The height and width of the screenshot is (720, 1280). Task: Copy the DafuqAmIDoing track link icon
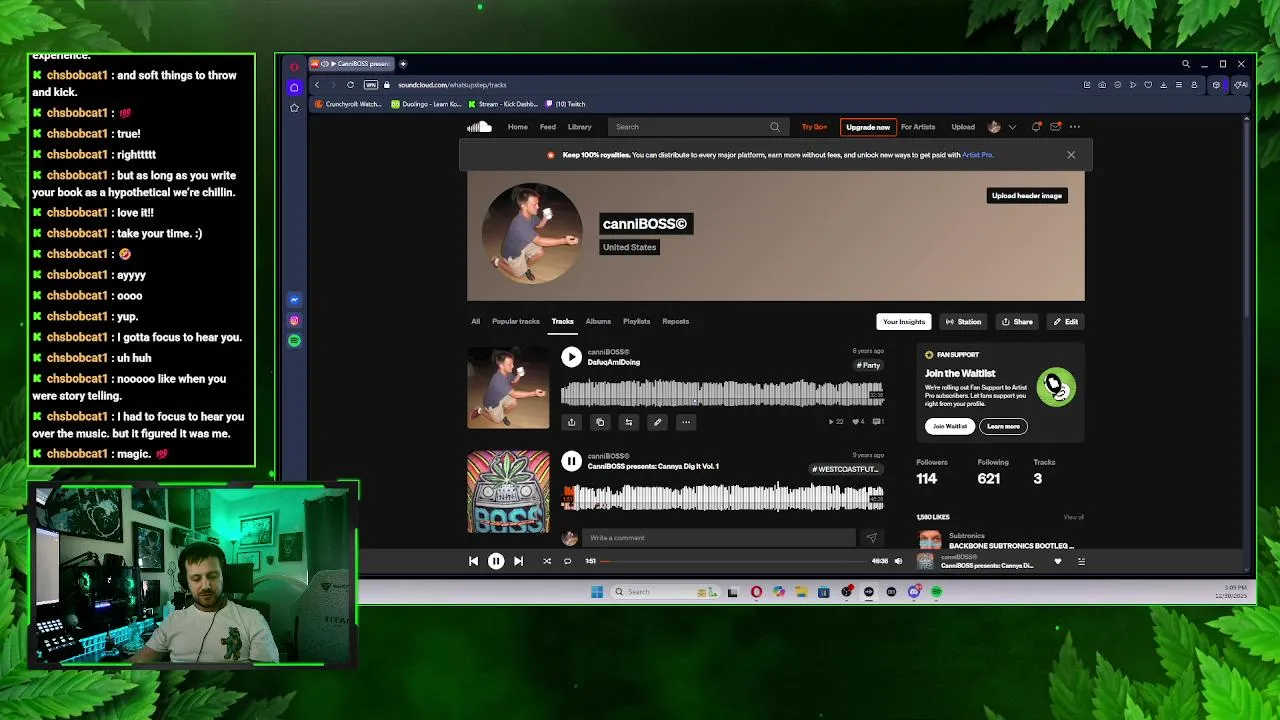(600, 422)
